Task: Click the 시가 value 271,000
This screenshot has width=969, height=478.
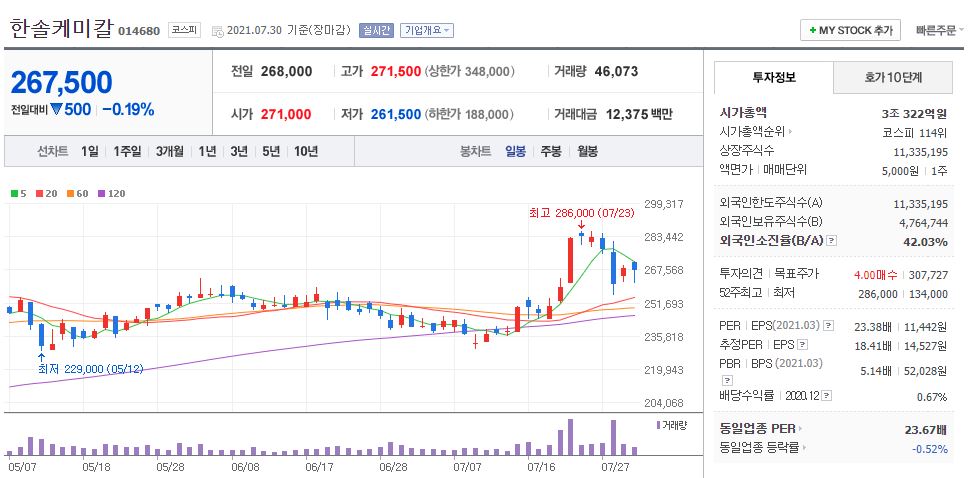Action: click(286, 114)
